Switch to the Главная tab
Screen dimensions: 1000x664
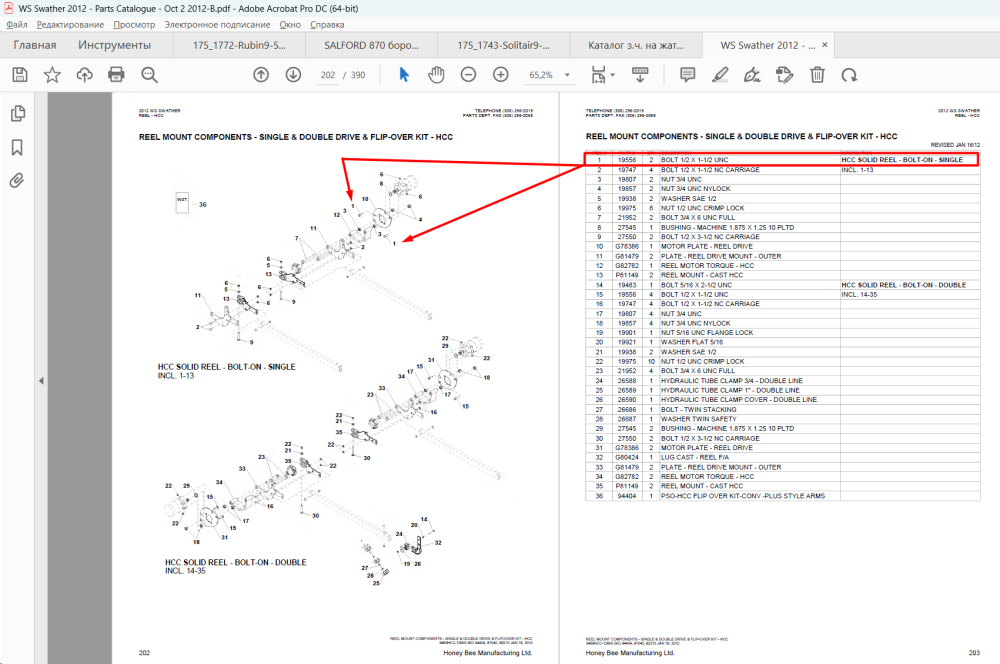[34, 45]
